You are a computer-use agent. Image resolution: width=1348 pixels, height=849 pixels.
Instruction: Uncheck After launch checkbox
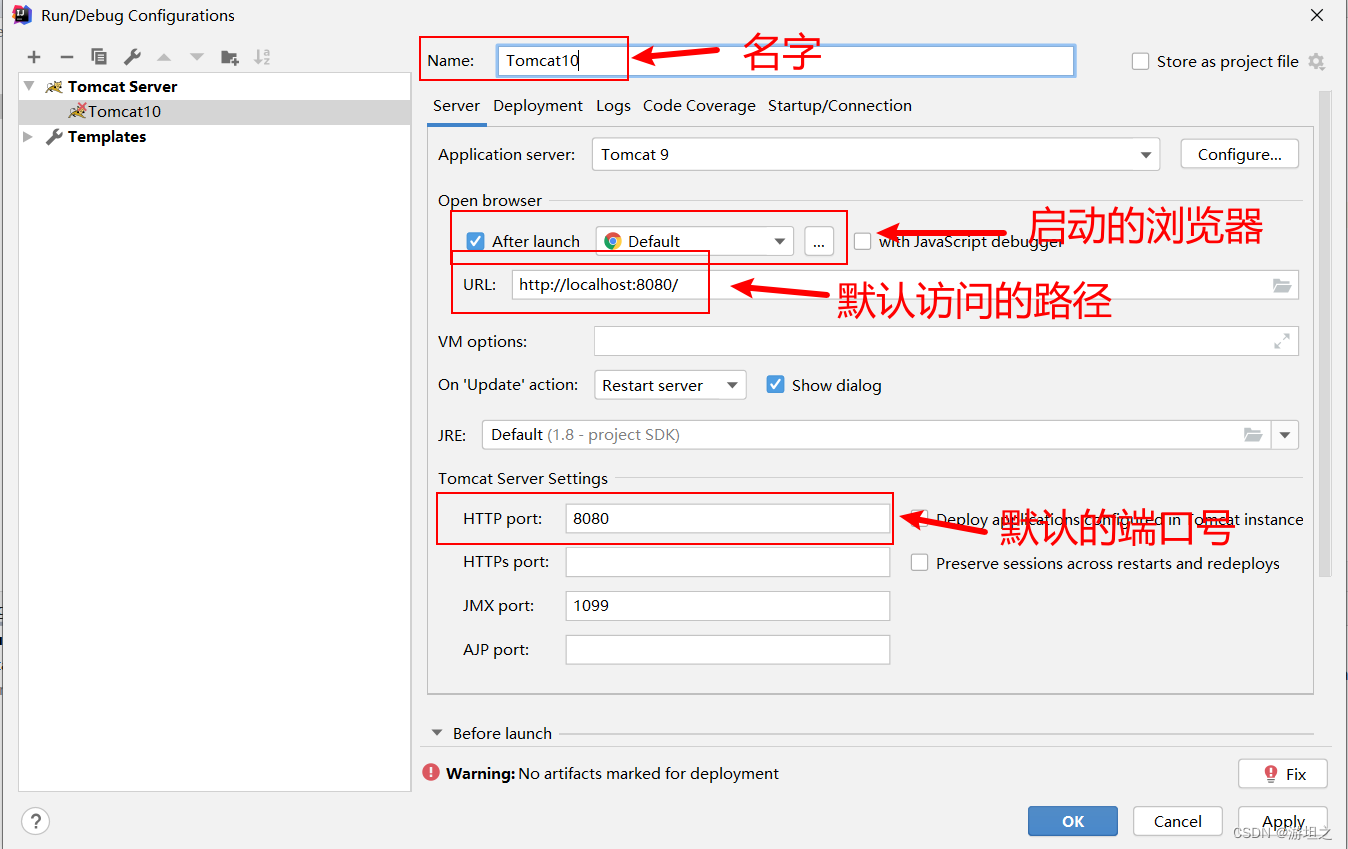(x=476, y=241)
